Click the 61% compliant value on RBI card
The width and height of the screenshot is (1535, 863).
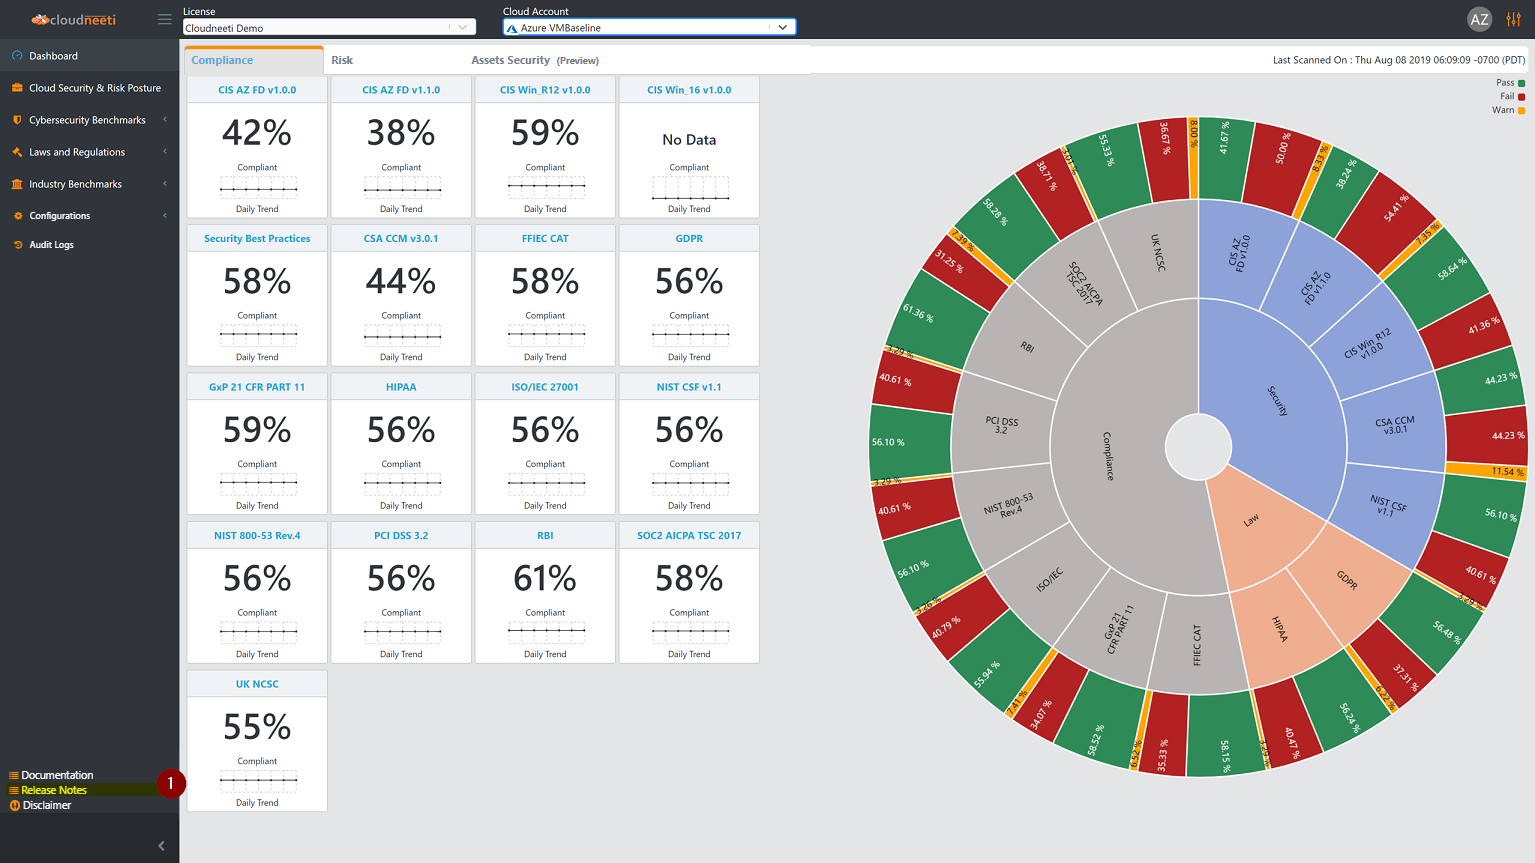[545, 578]
